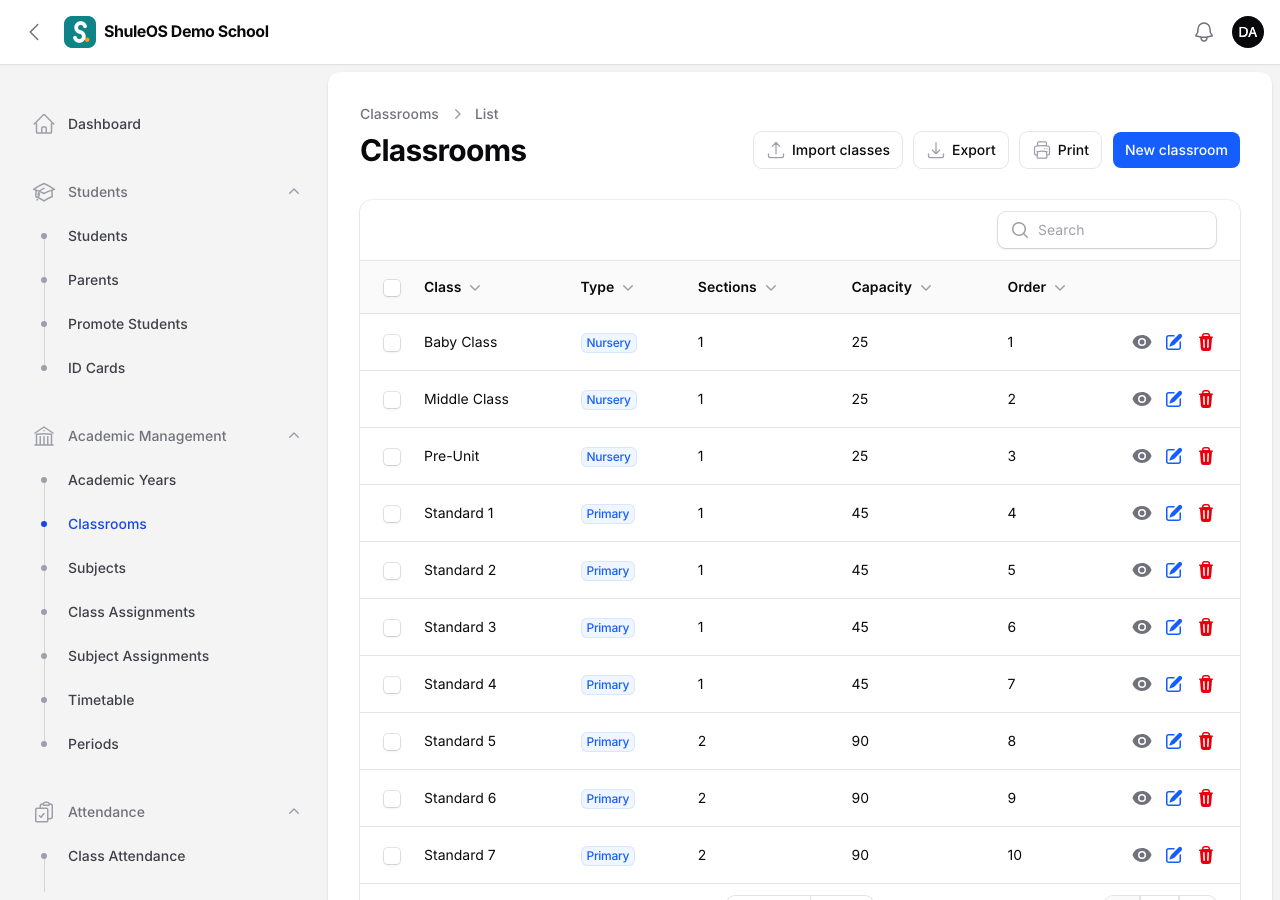Click the back arrow in the header
1280x900 pixels.
[34, 32]
